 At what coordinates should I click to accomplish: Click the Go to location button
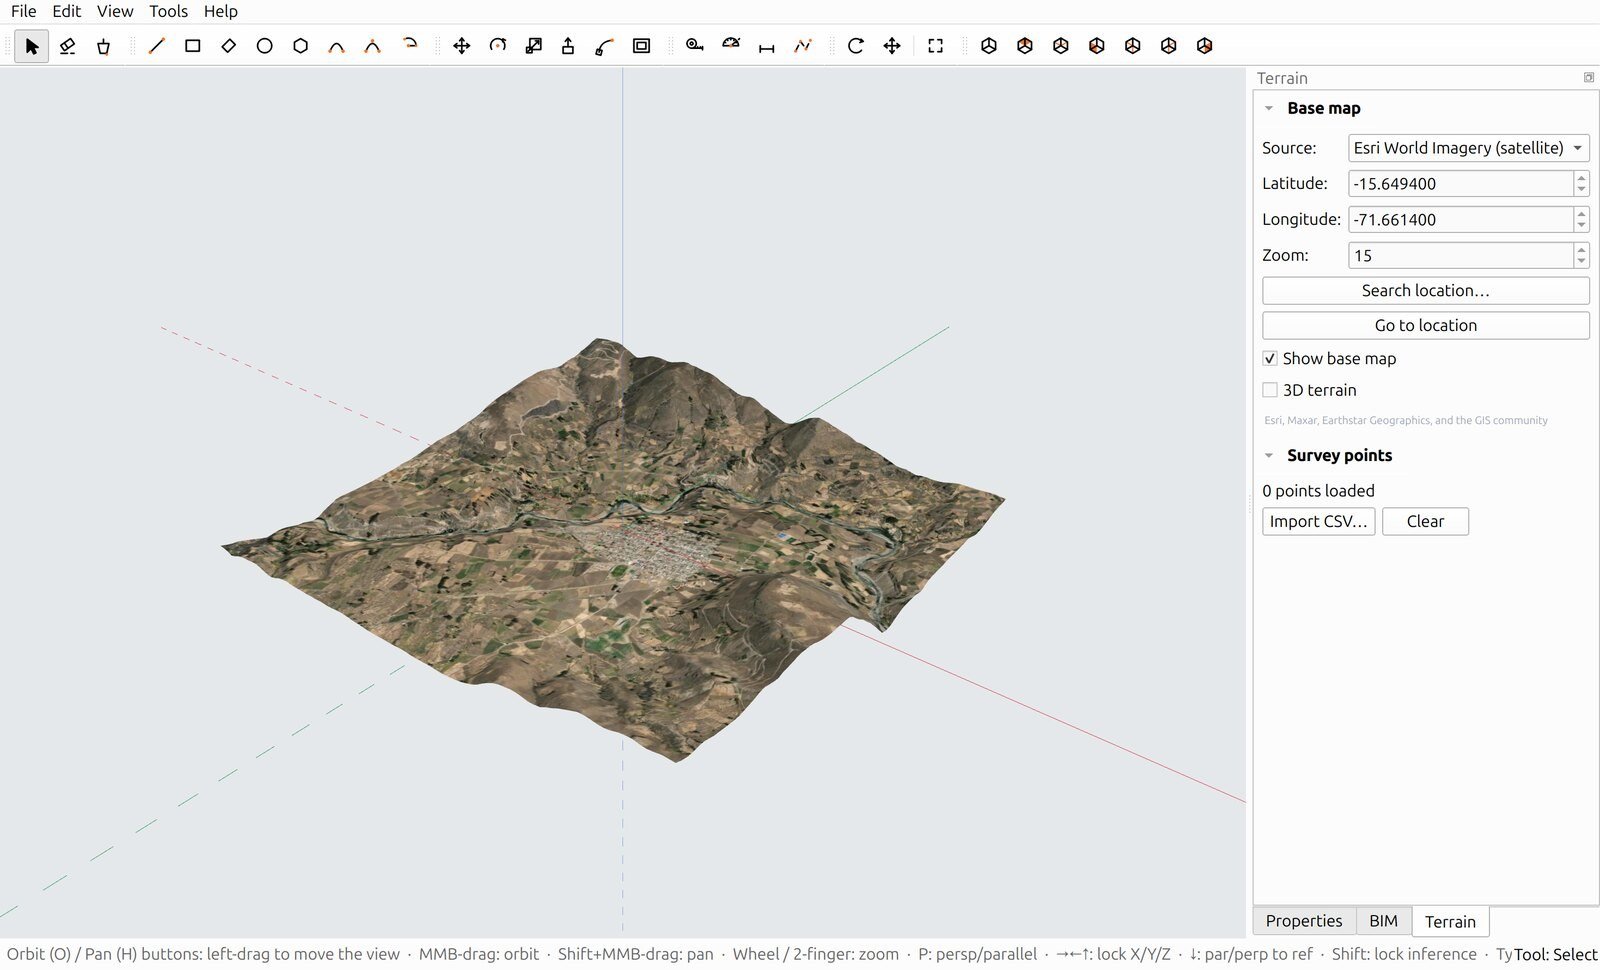1425,325
